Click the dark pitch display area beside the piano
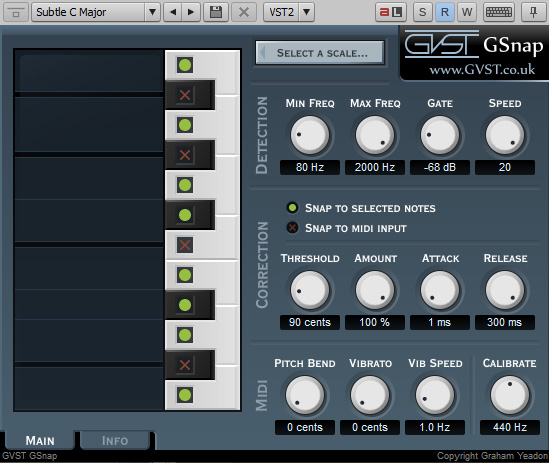This screenshot has height=463, width=549. click(x=89, y=230)
